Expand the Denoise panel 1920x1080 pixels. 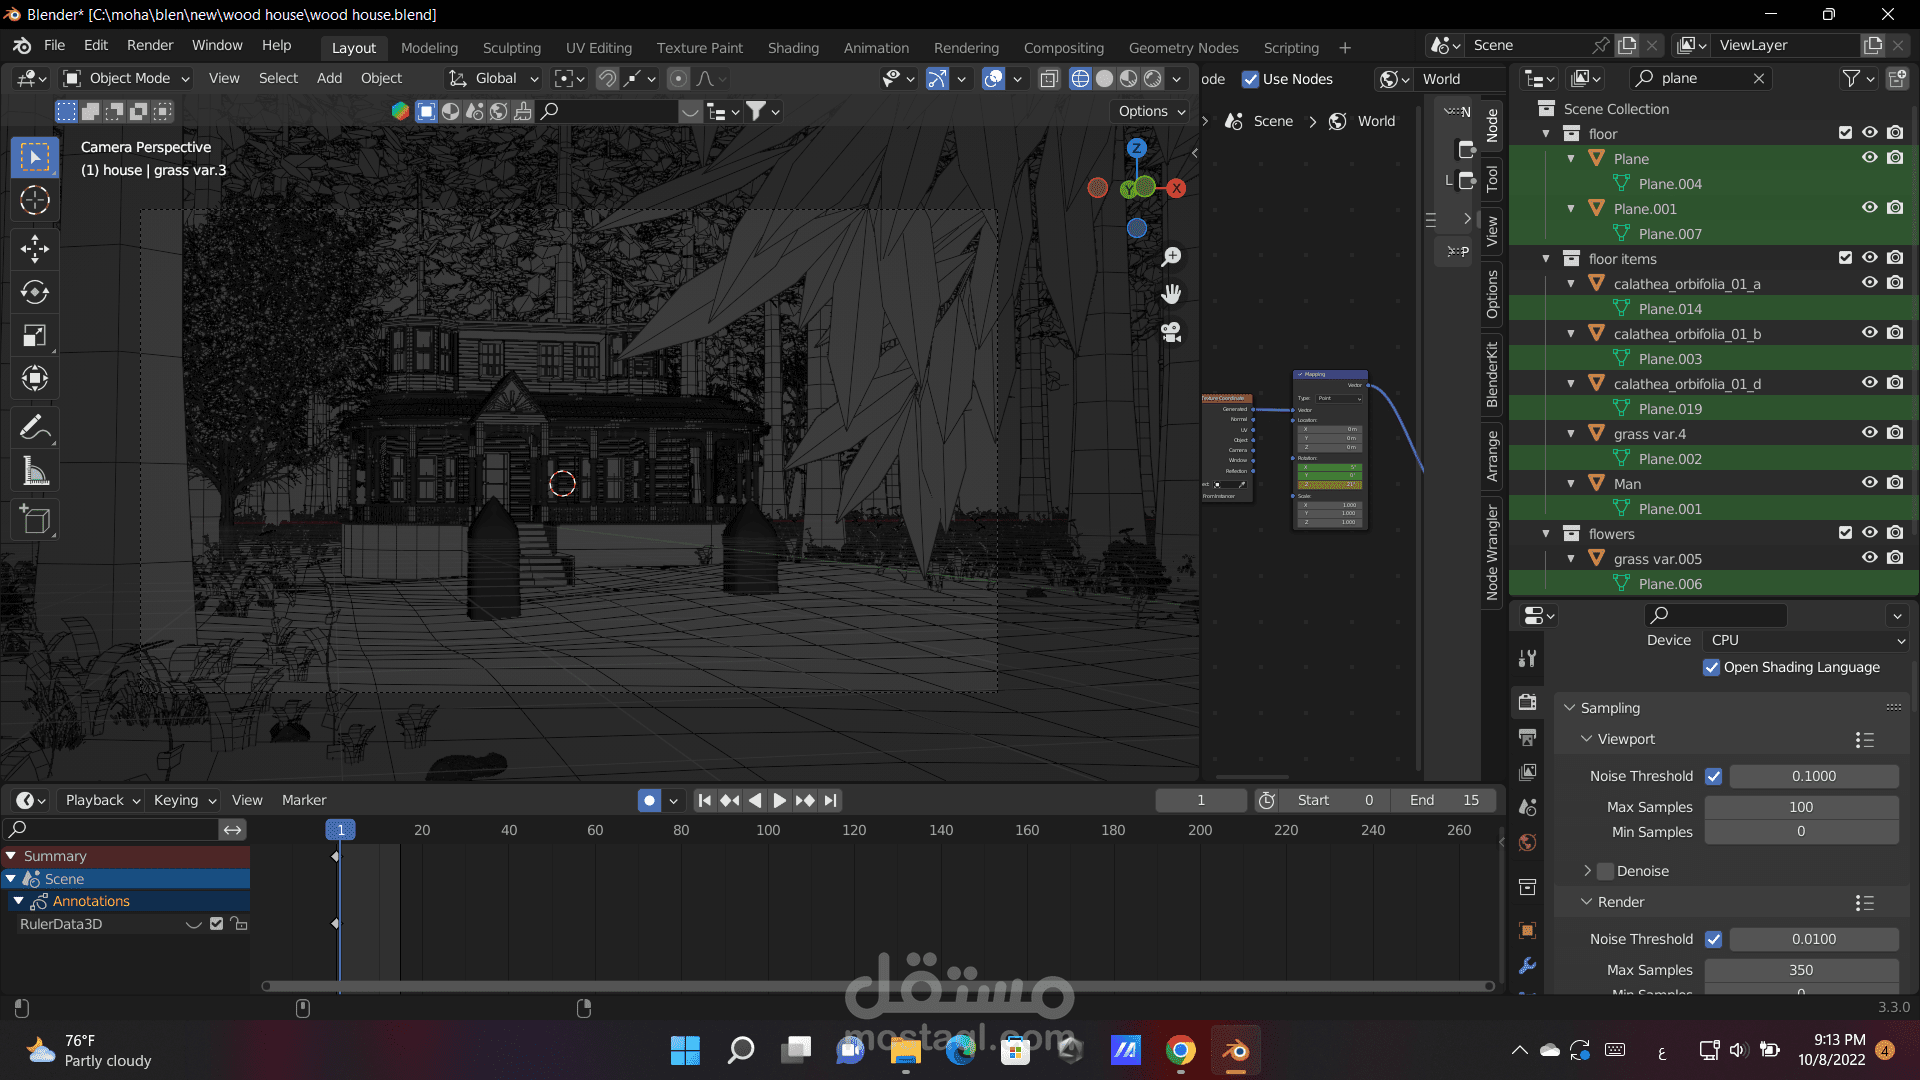(x=1587, y=871)
